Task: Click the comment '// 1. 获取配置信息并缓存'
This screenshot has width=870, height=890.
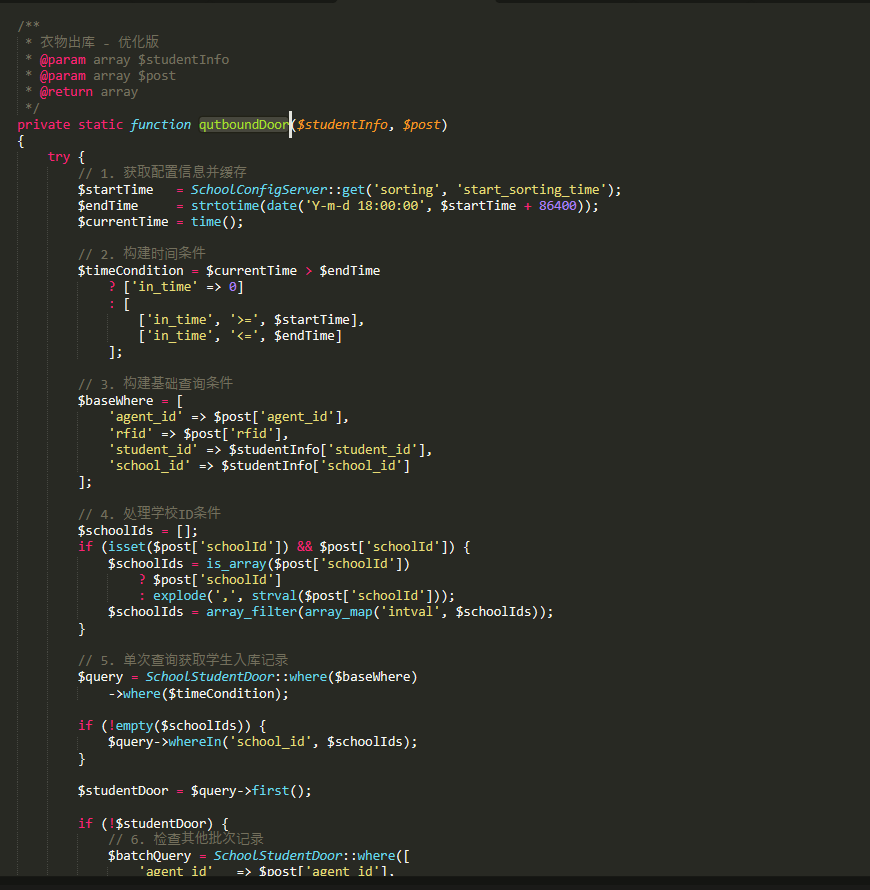Action: [x=162, y=173]
